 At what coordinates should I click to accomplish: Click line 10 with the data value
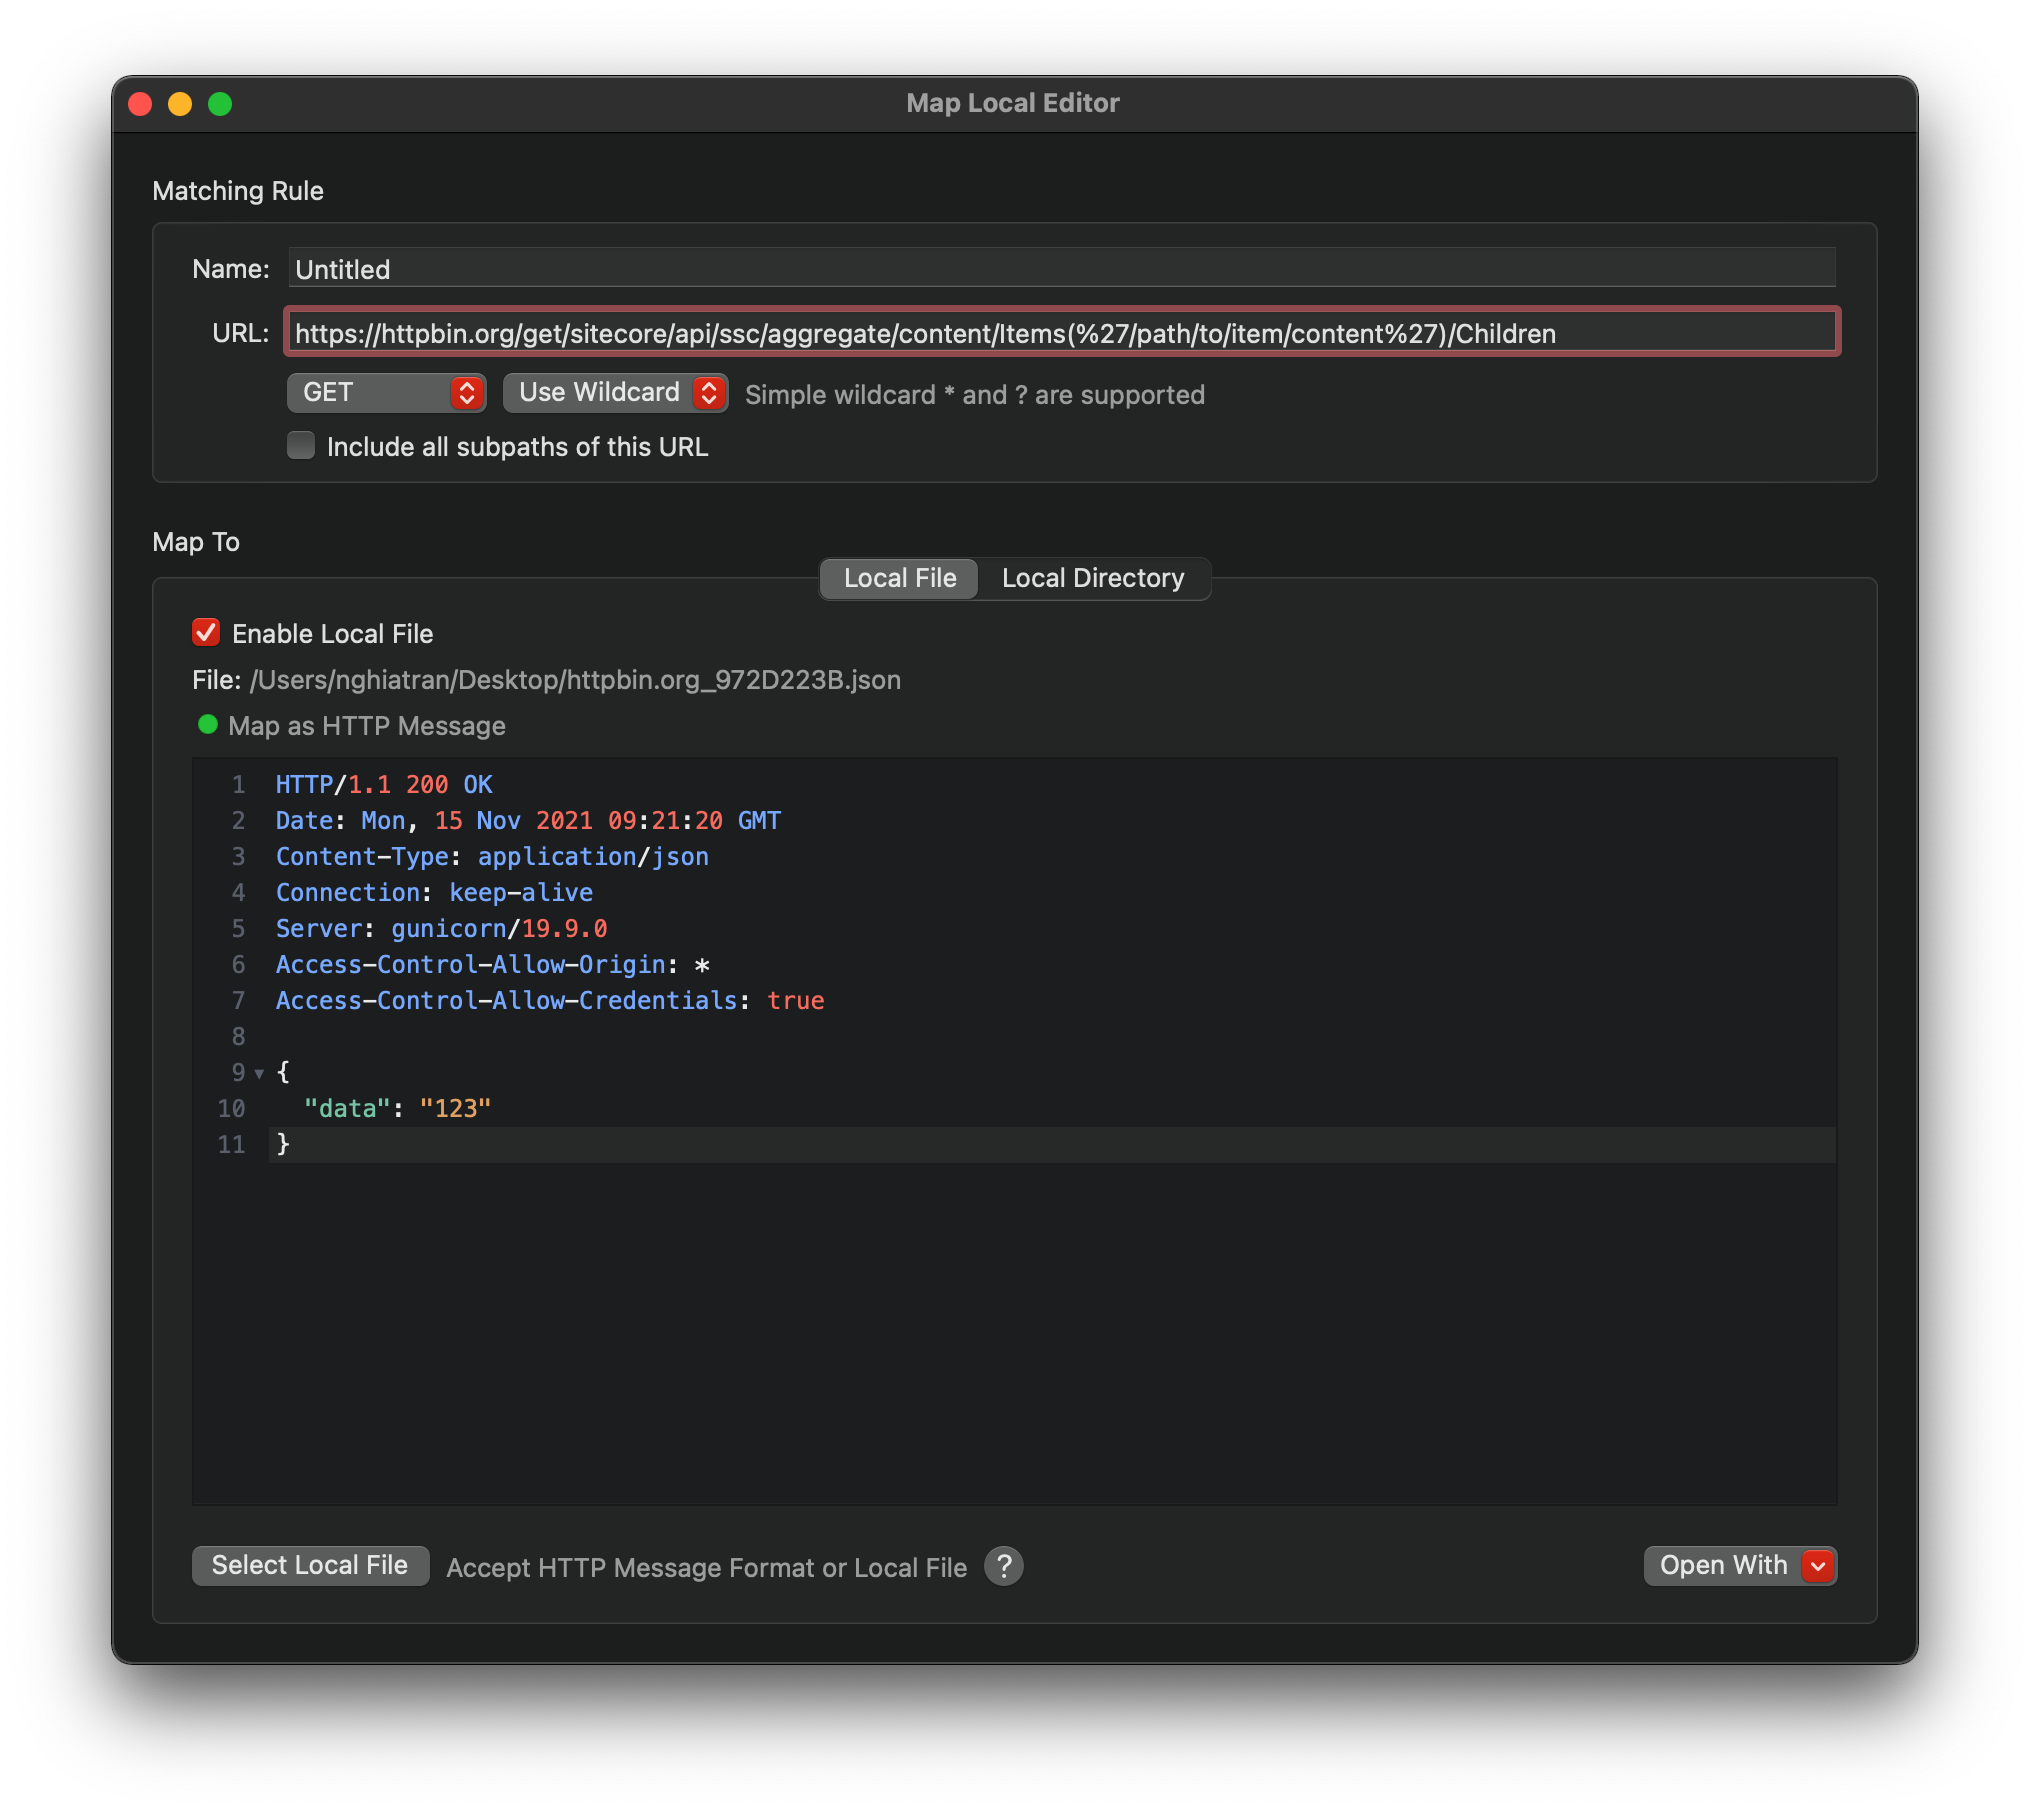click(x=398, y=1108)
